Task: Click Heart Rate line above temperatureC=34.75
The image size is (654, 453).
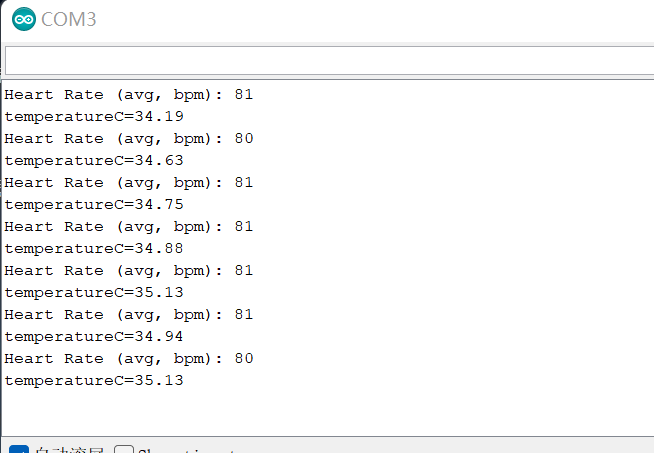Action: [129, 183]
